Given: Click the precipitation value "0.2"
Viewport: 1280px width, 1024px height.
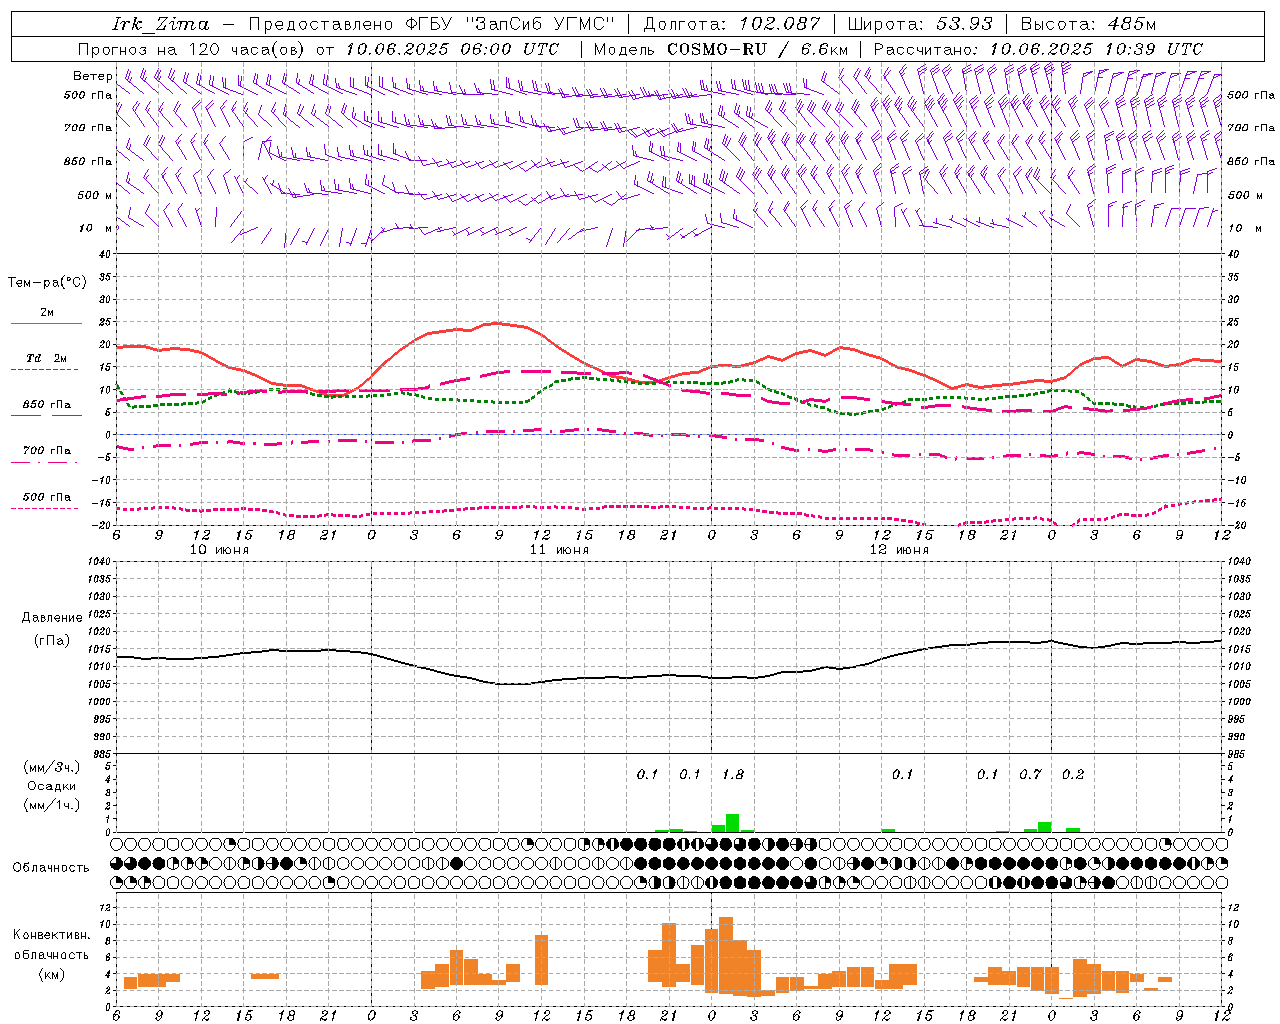Looking at the screenshot, I should click(1073, 774).
